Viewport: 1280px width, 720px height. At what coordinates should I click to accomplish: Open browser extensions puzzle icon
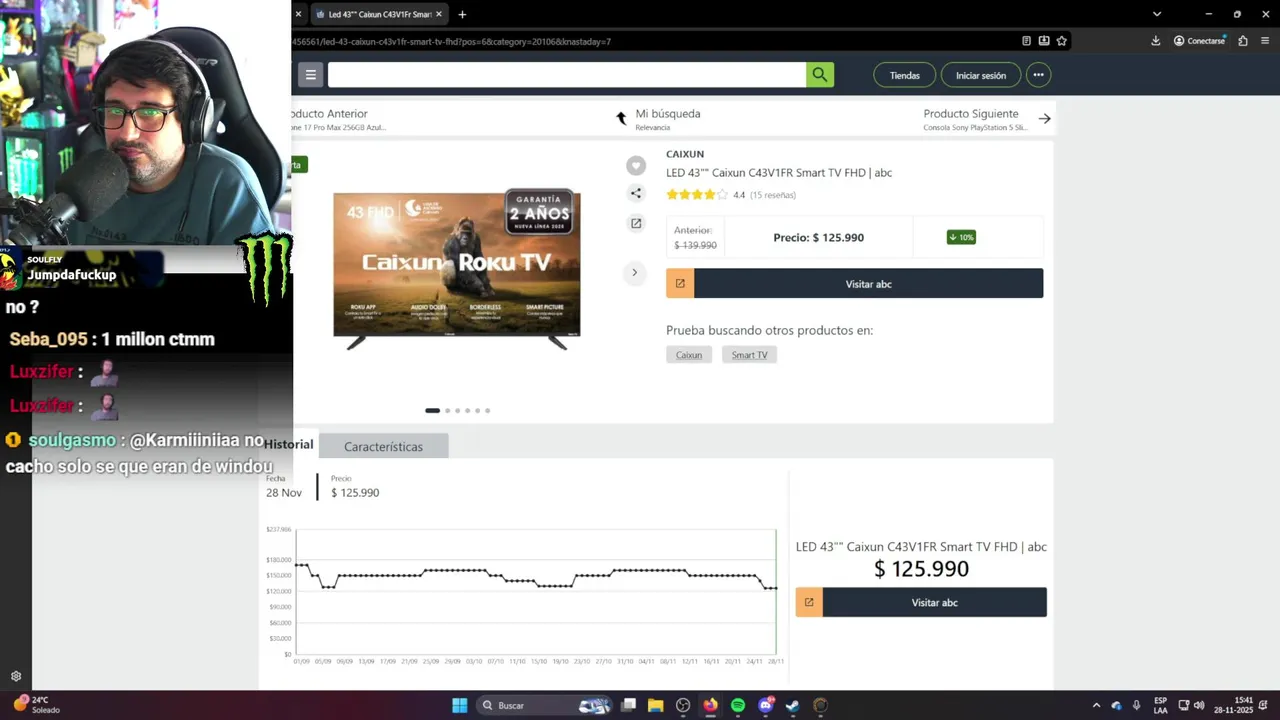(1243, 41)
